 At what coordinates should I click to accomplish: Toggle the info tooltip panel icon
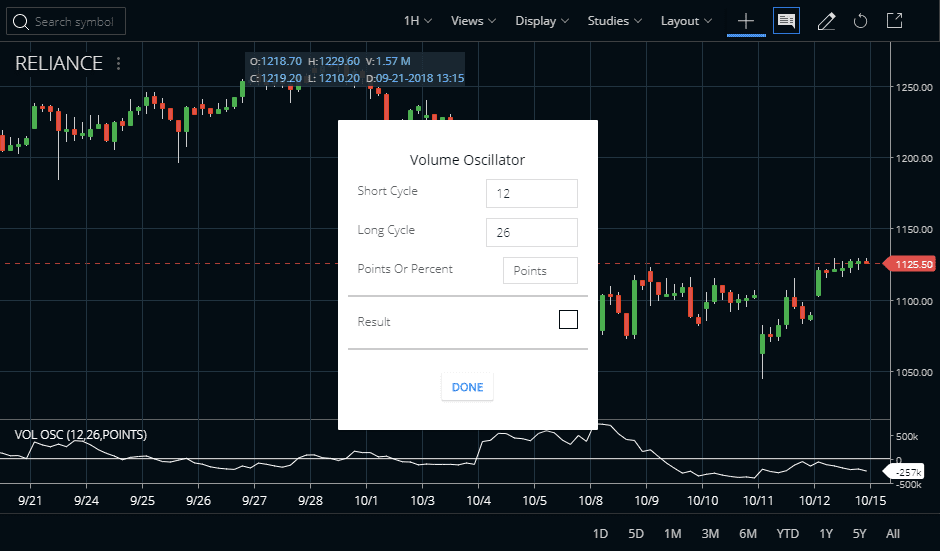click(x=786, y=21)
